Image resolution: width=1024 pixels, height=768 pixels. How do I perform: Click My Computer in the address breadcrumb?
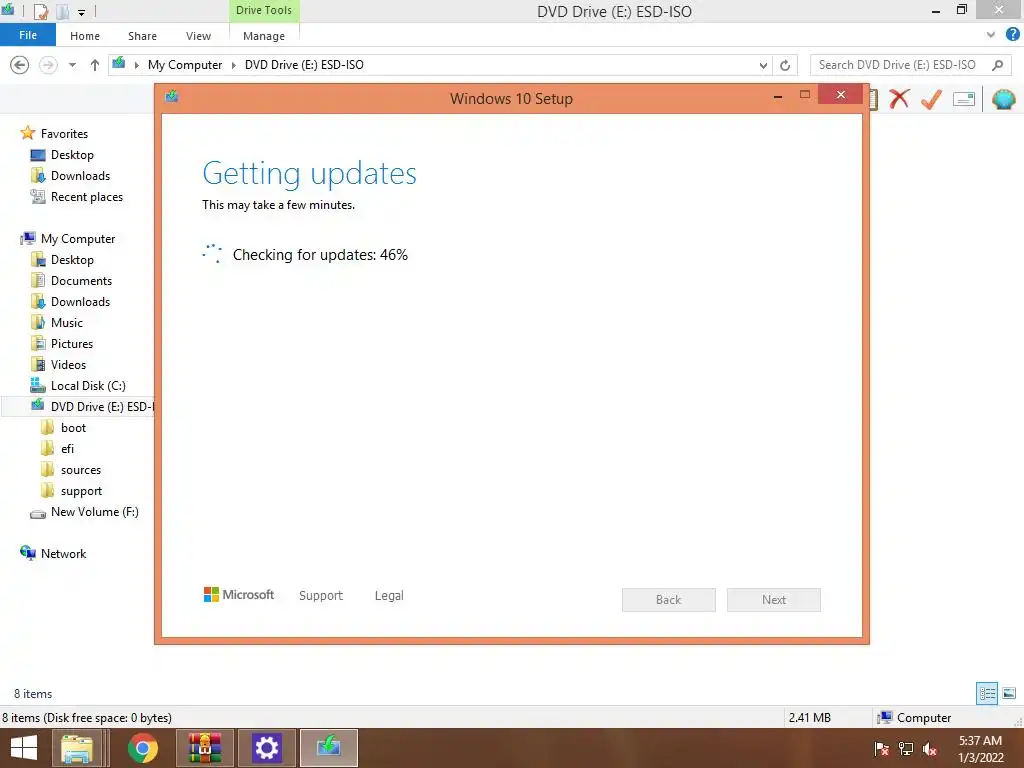click(185, 65)
